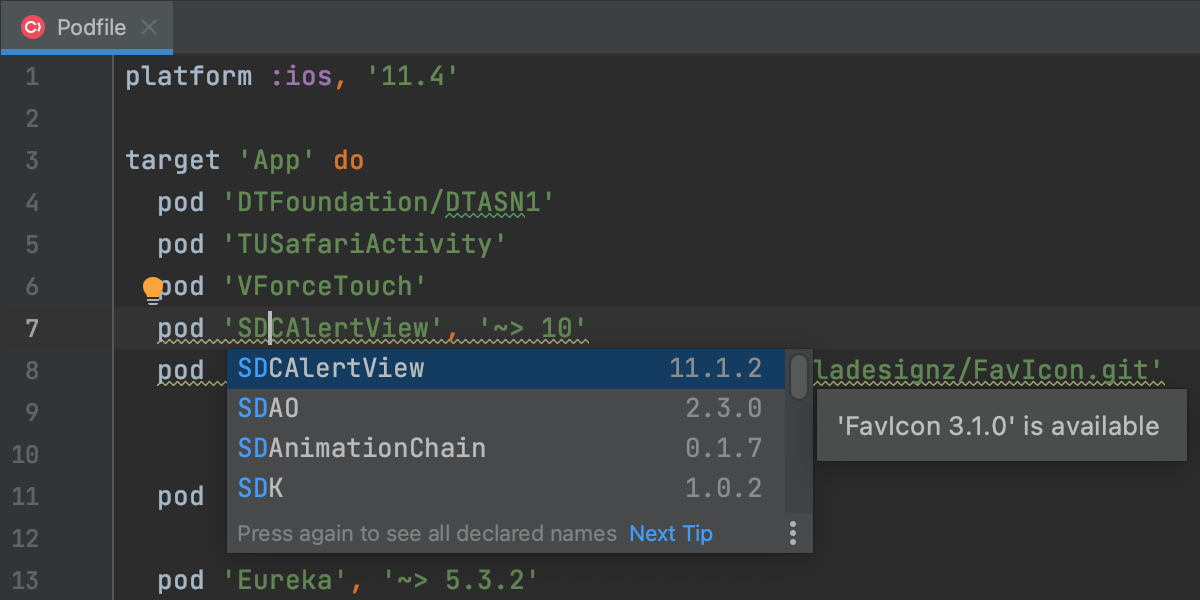Close the Podfile editor tab
The image size is (1200, 600).
(149, 27)
